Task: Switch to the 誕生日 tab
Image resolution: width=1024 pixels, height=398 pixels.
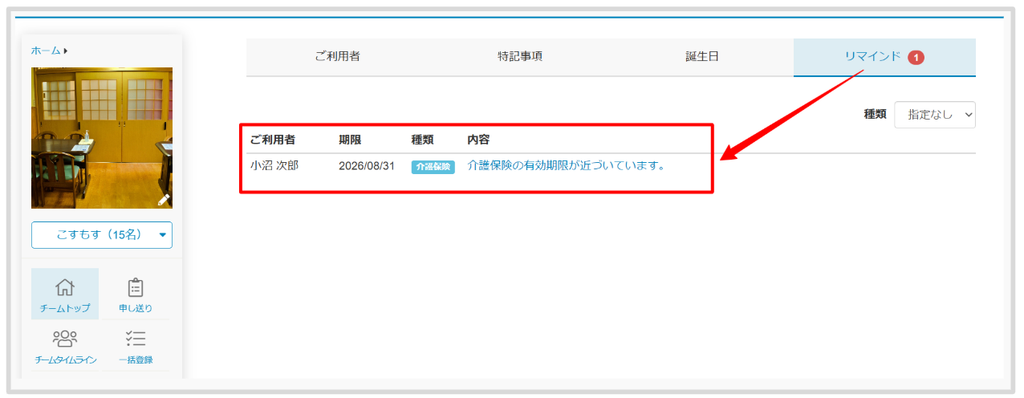Action: (x=701, y=57)
